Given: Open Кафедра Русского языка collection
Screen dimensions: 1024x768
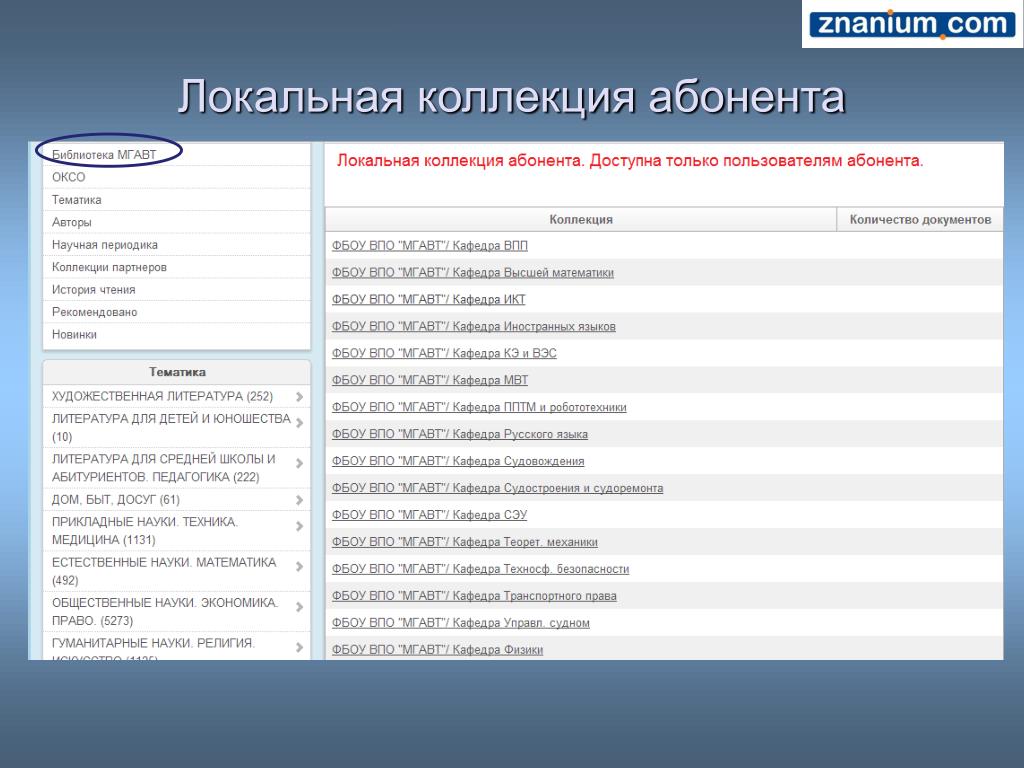Looking at the screenshot, I should tap(460, 434).
